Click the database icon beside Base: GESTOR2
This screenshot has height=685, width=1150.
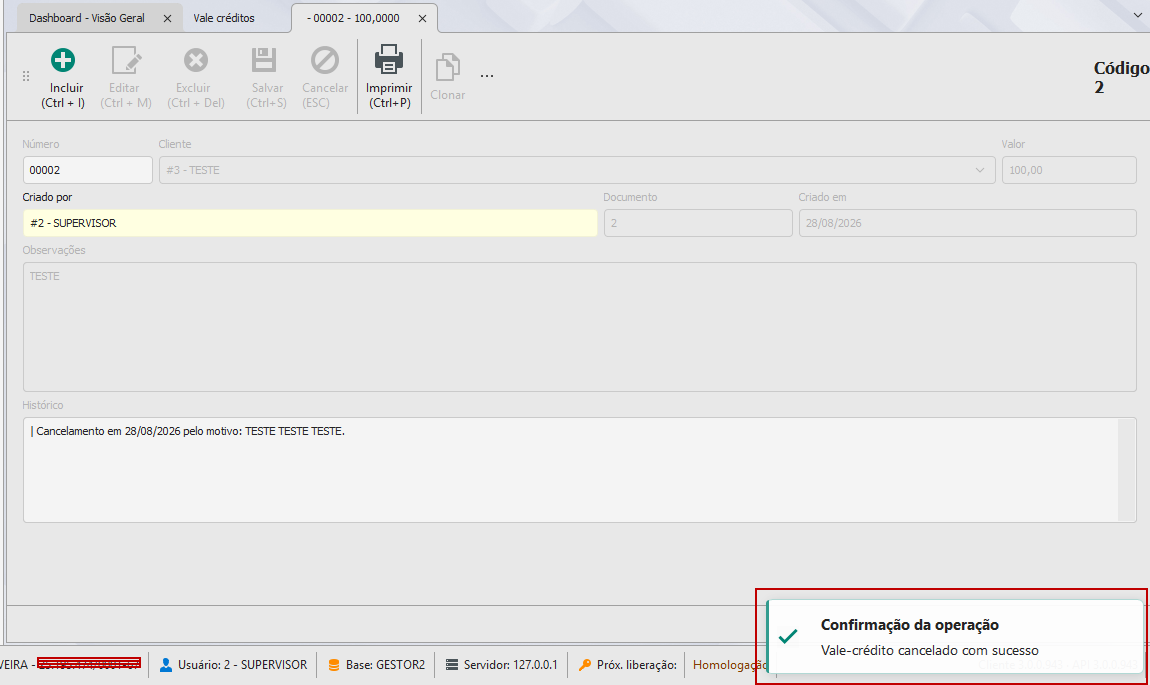(x=334, y=665)
